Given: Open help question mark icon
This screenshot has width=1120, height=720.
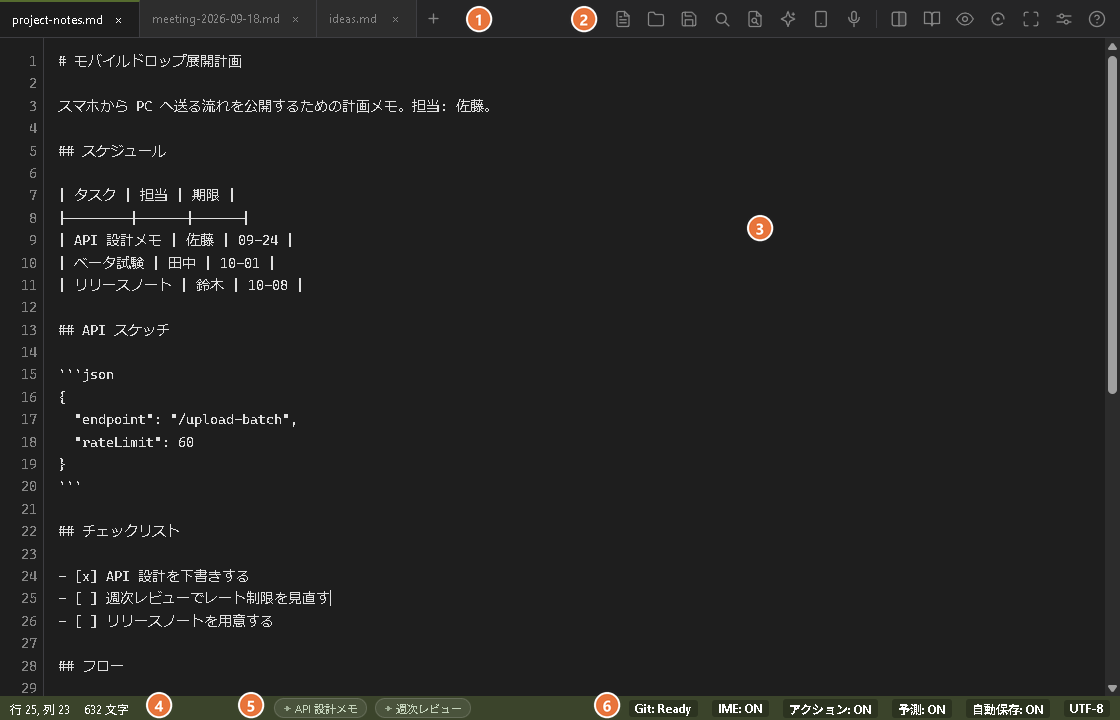Looking at the screenshot, I should [1096, 19].
